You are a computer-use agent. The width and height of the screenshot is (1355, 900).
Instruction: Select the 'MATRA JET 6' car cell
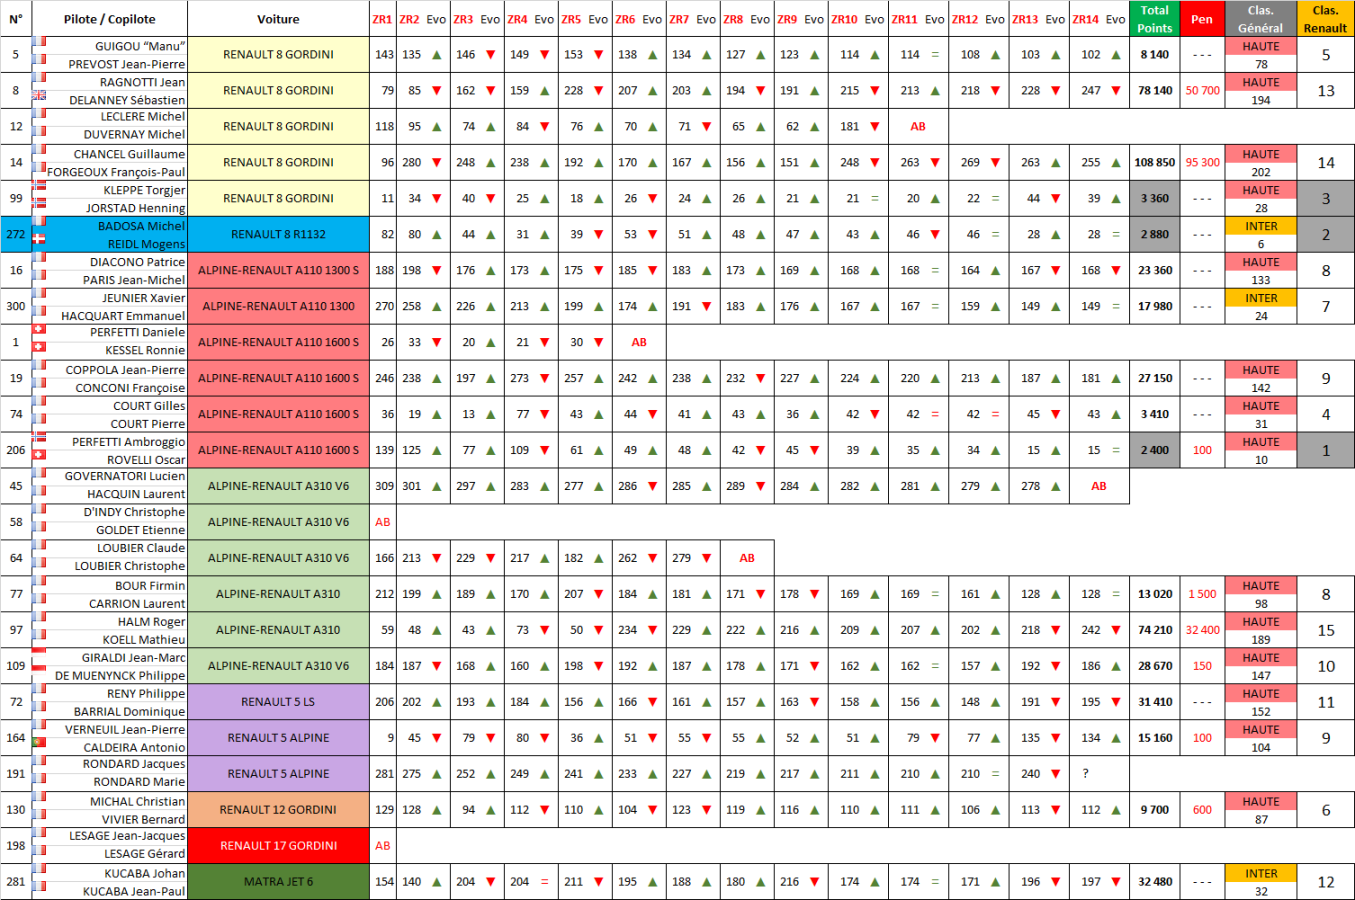coord(278,882)
